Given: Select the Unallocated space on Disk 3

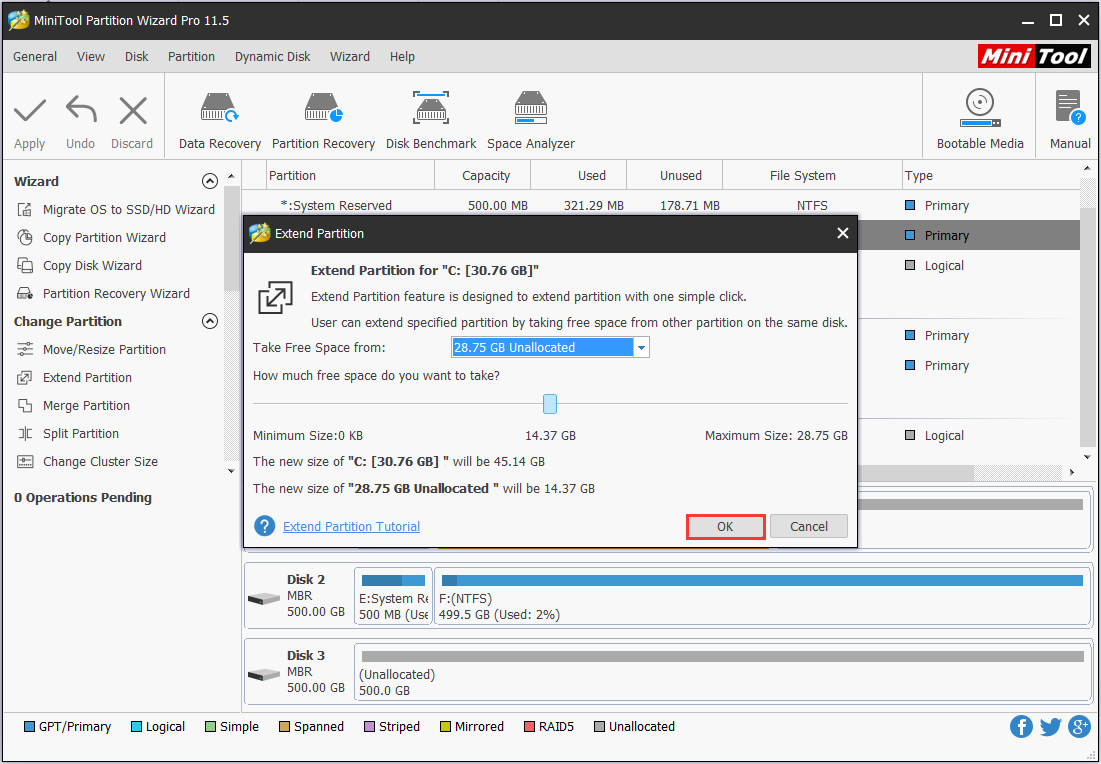Looking at the screenshot, I should (x=722, y=673).
